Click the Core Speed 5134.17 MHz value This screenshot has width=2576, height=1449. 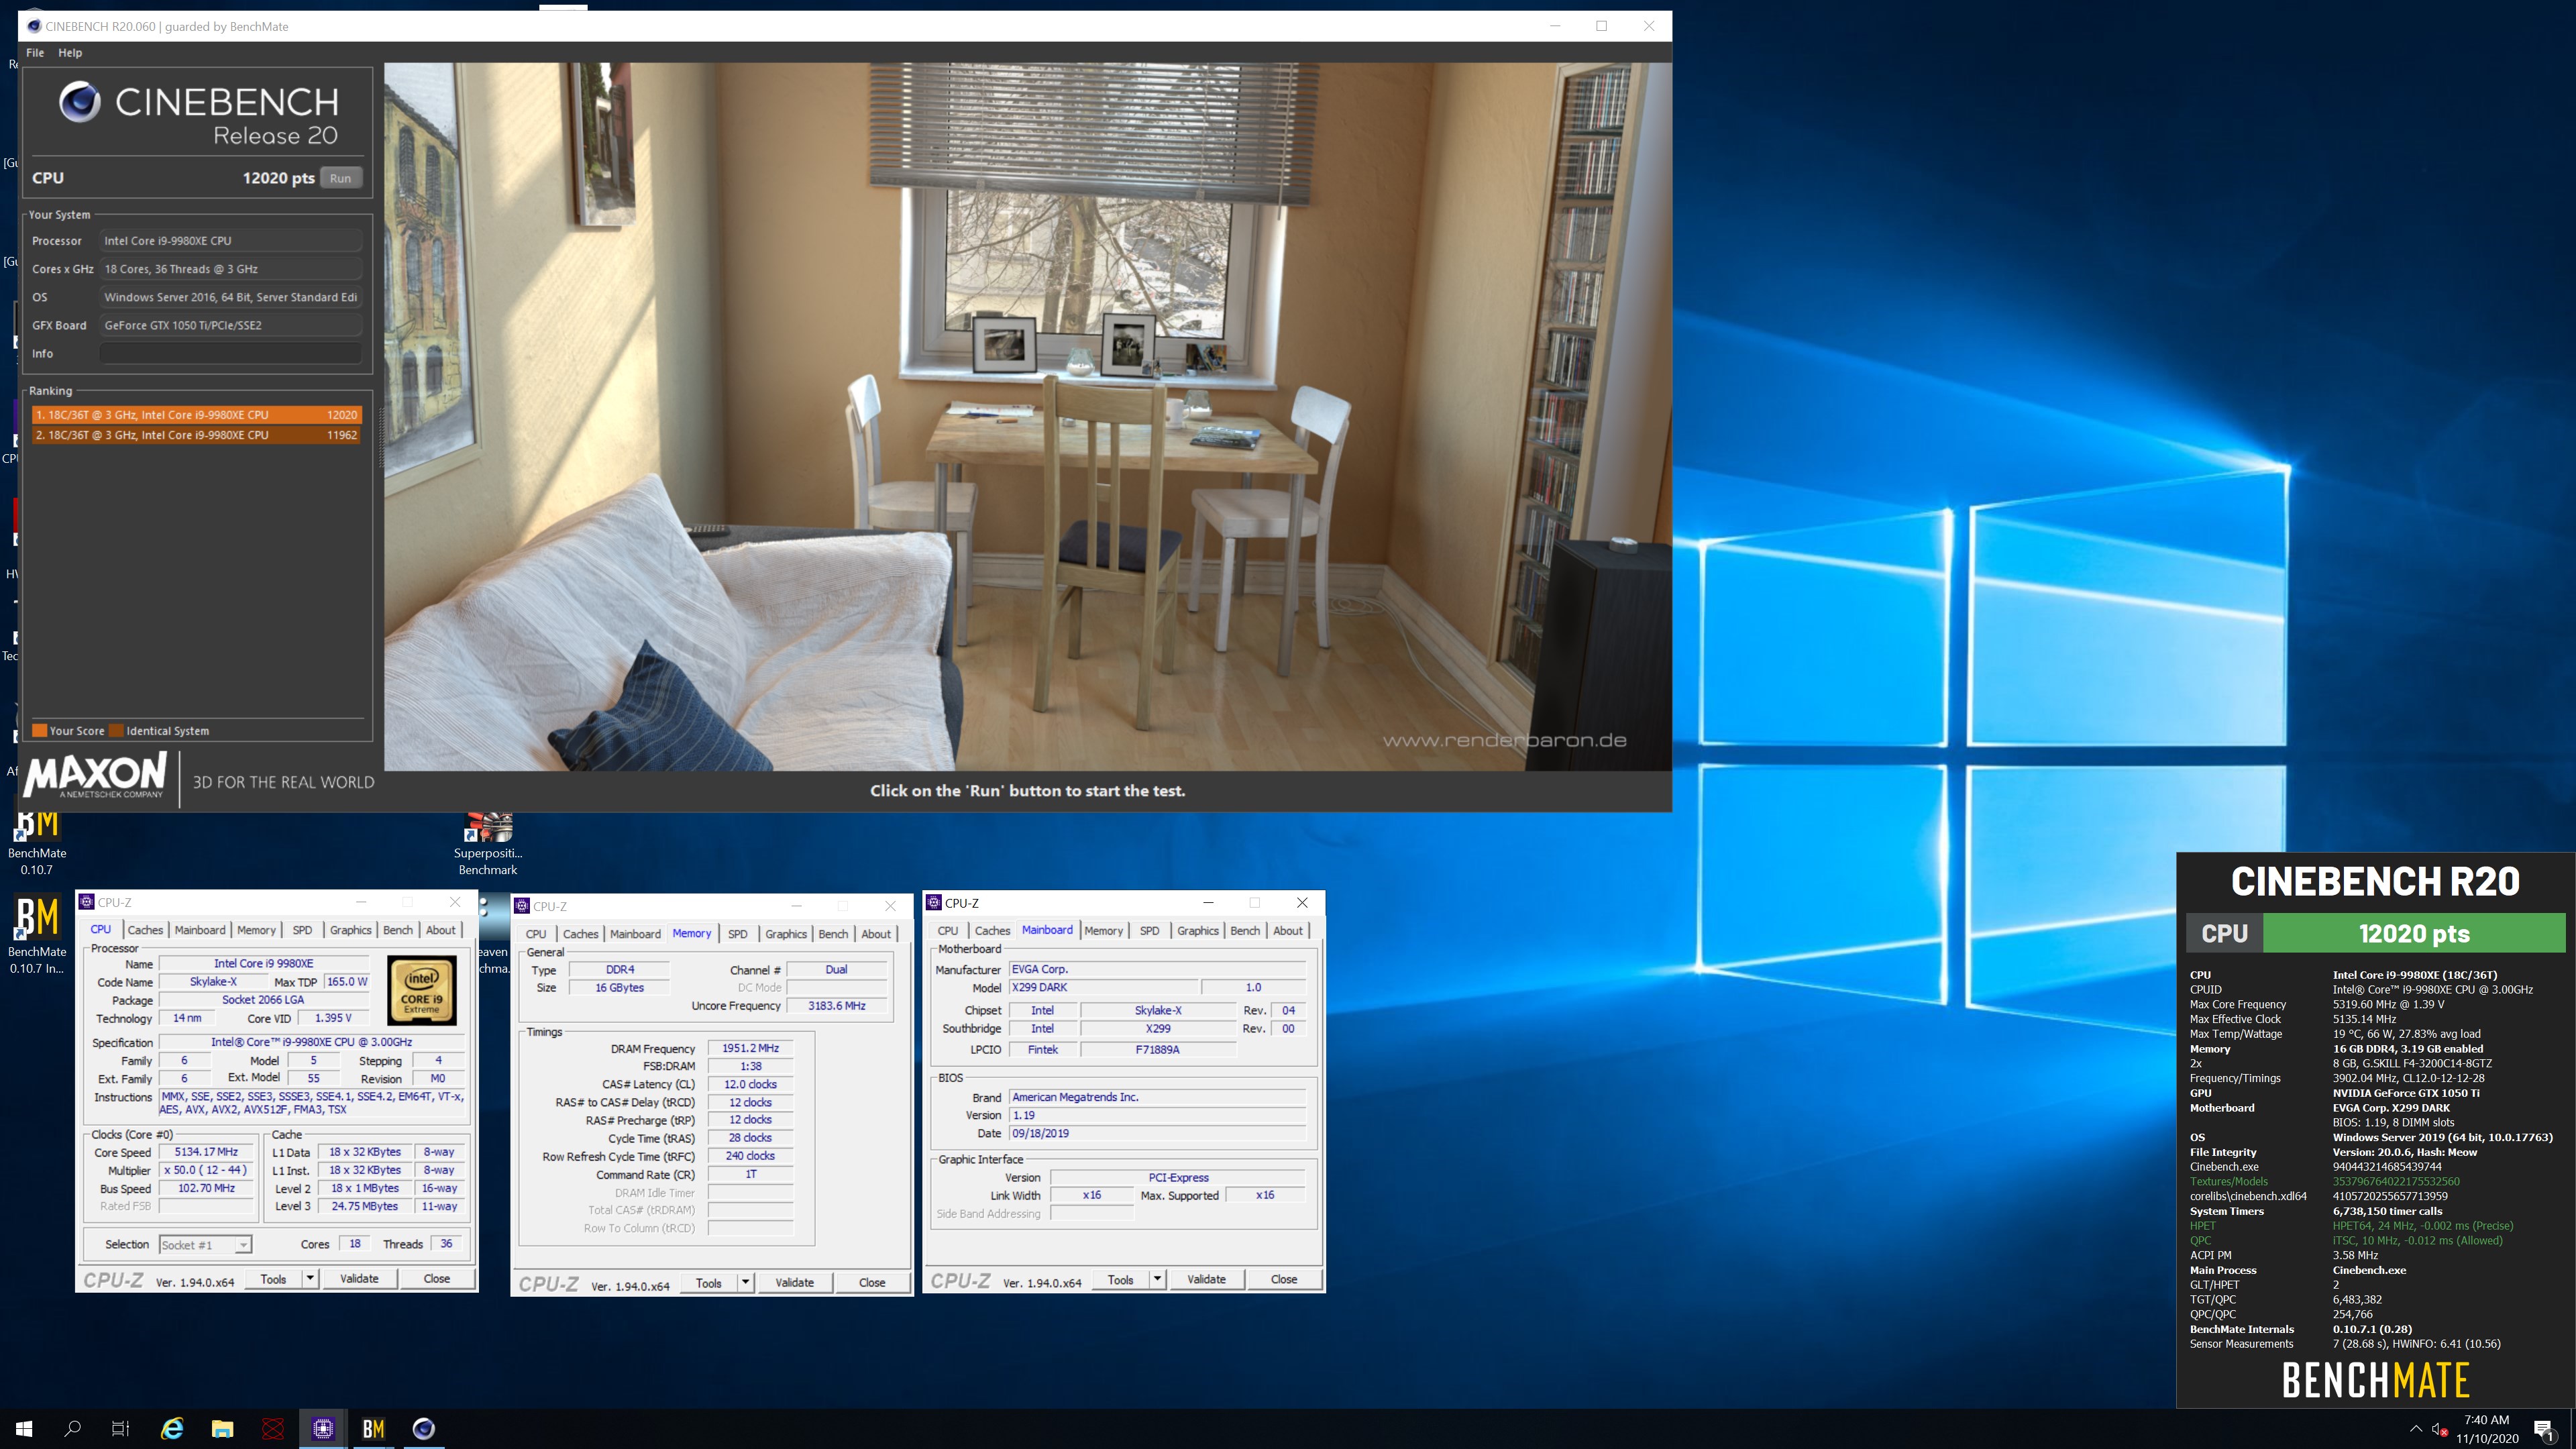[x=206, y=1152]
